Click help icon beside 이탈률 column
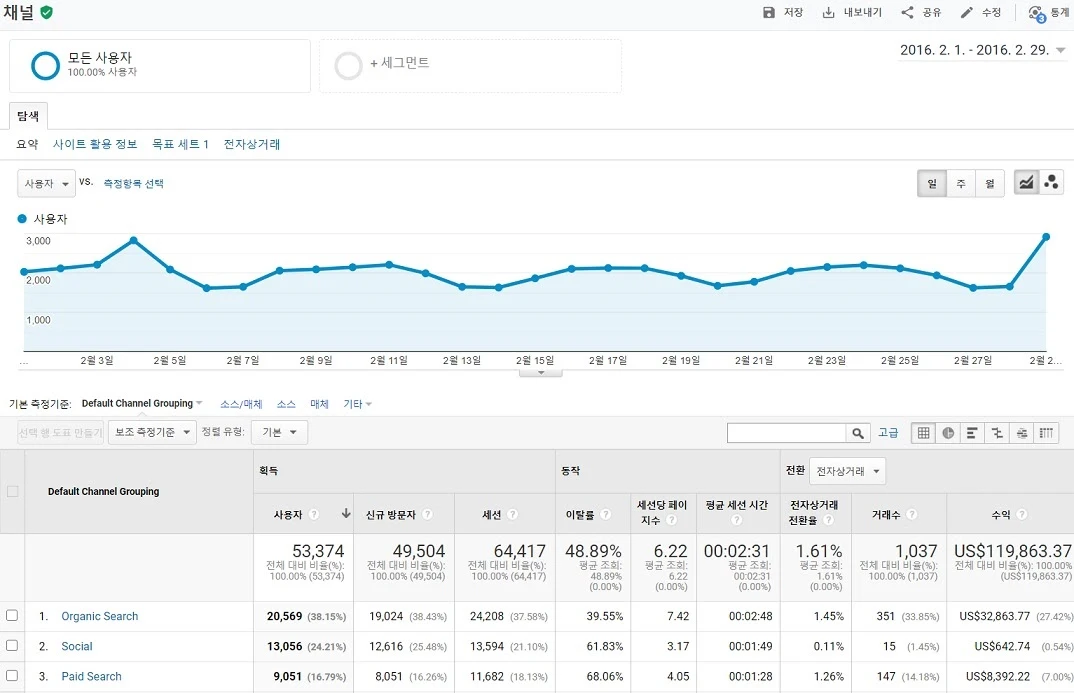This screenshot has height=693, width=1074. pyautogui.click(x=605, y=514)
